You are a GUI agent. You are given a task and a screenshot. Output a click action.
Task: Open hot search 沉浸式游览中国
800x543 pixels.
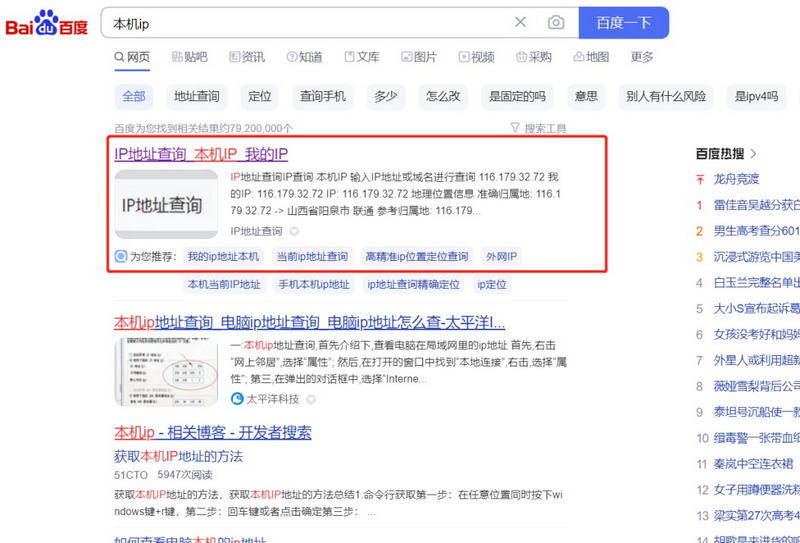[x=757, y=257]
